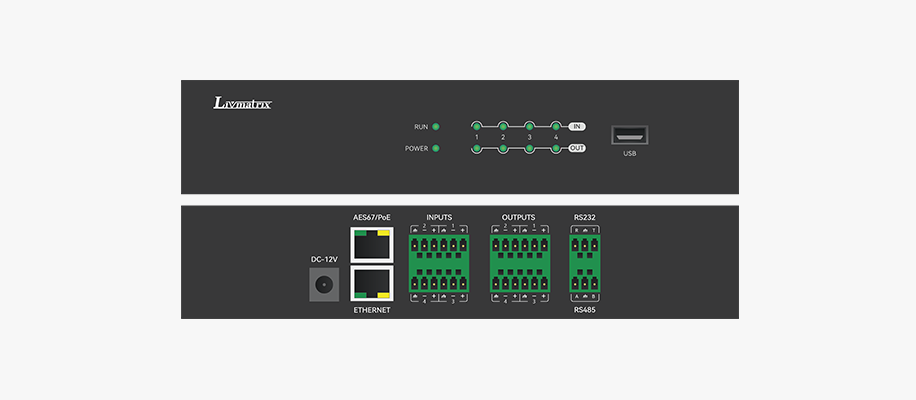Click the upper OUTPUTS terminal block
The image size is (916, 400).
pyautogui.click(x=518, y=248)
